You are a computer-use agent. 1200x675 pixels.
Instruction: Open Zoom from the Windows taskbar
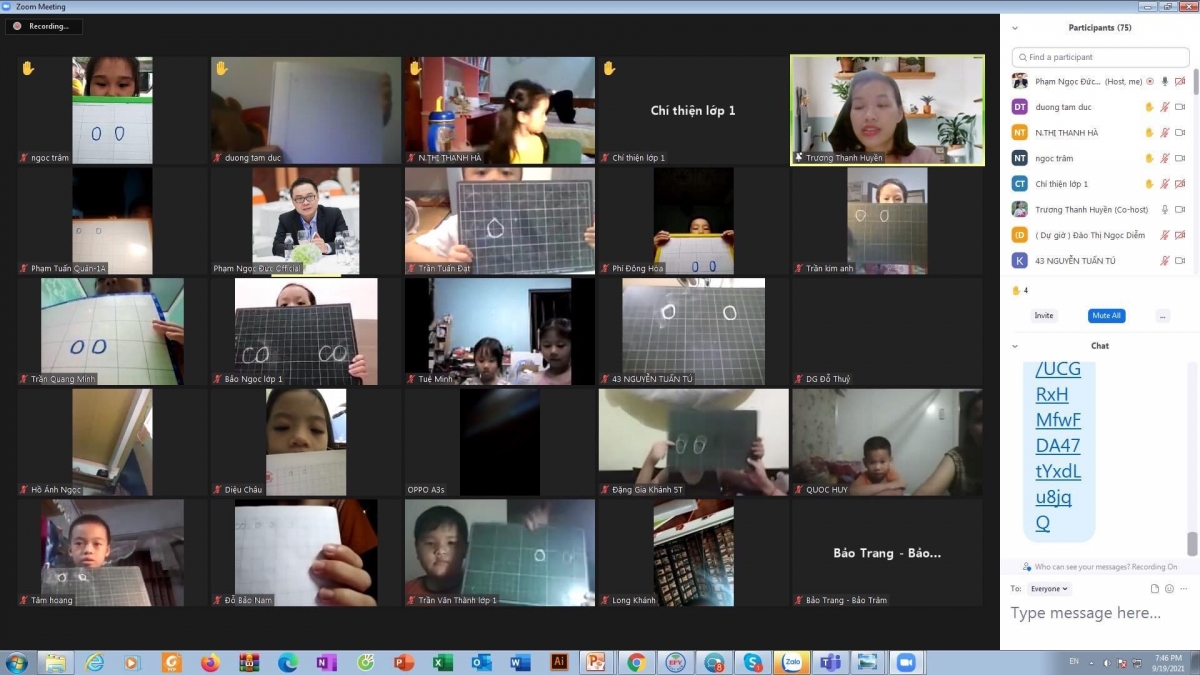tap(906, 662)
